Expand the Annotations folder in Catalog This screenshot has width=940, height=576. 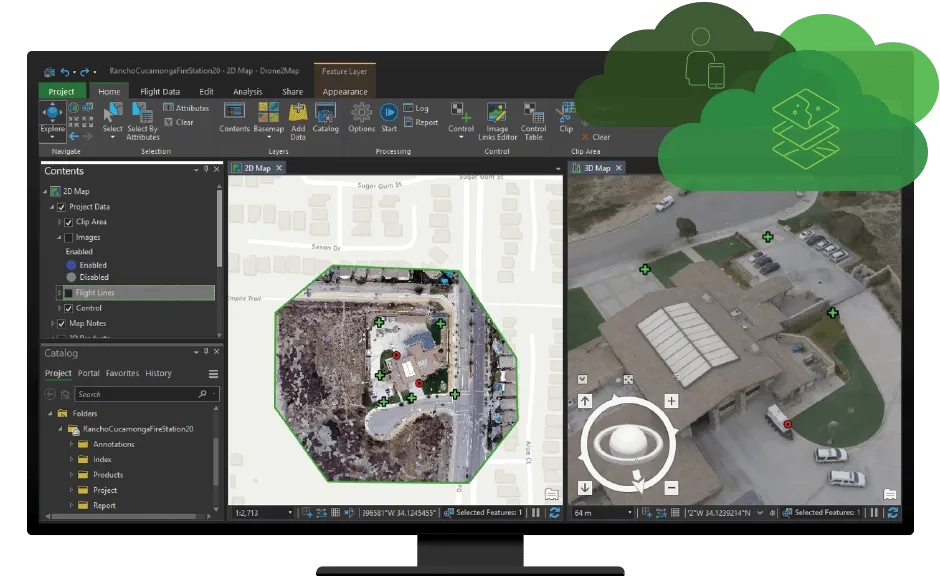71,444
